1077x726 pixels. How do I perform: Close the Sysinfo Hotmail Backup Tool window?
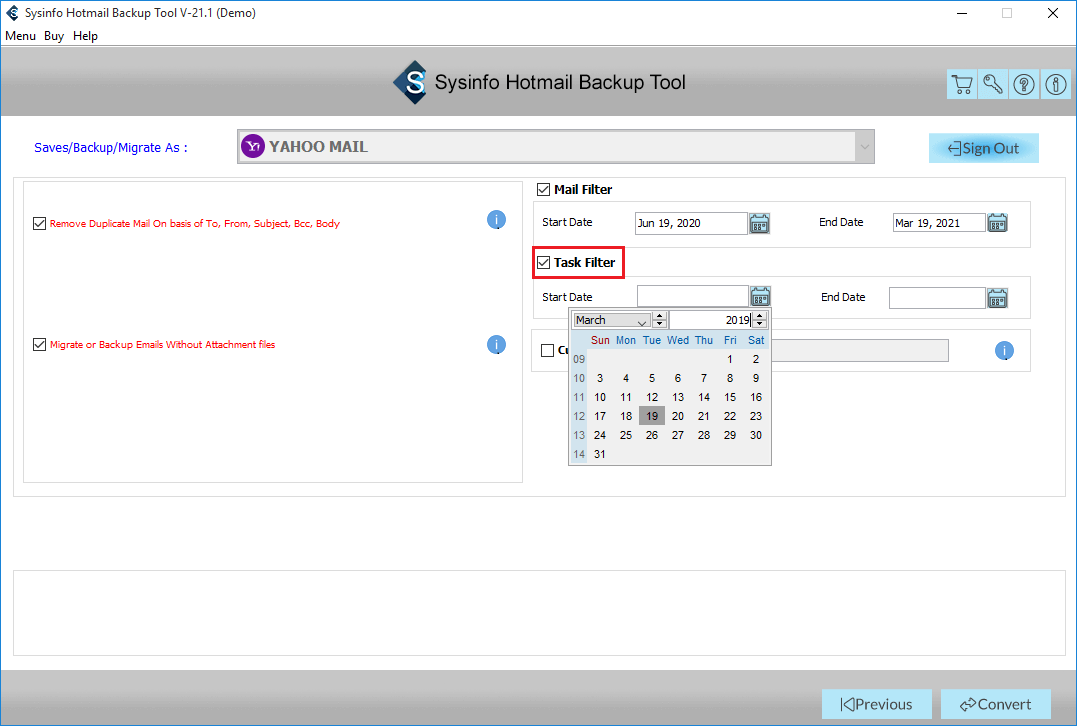click(1052, 13)
